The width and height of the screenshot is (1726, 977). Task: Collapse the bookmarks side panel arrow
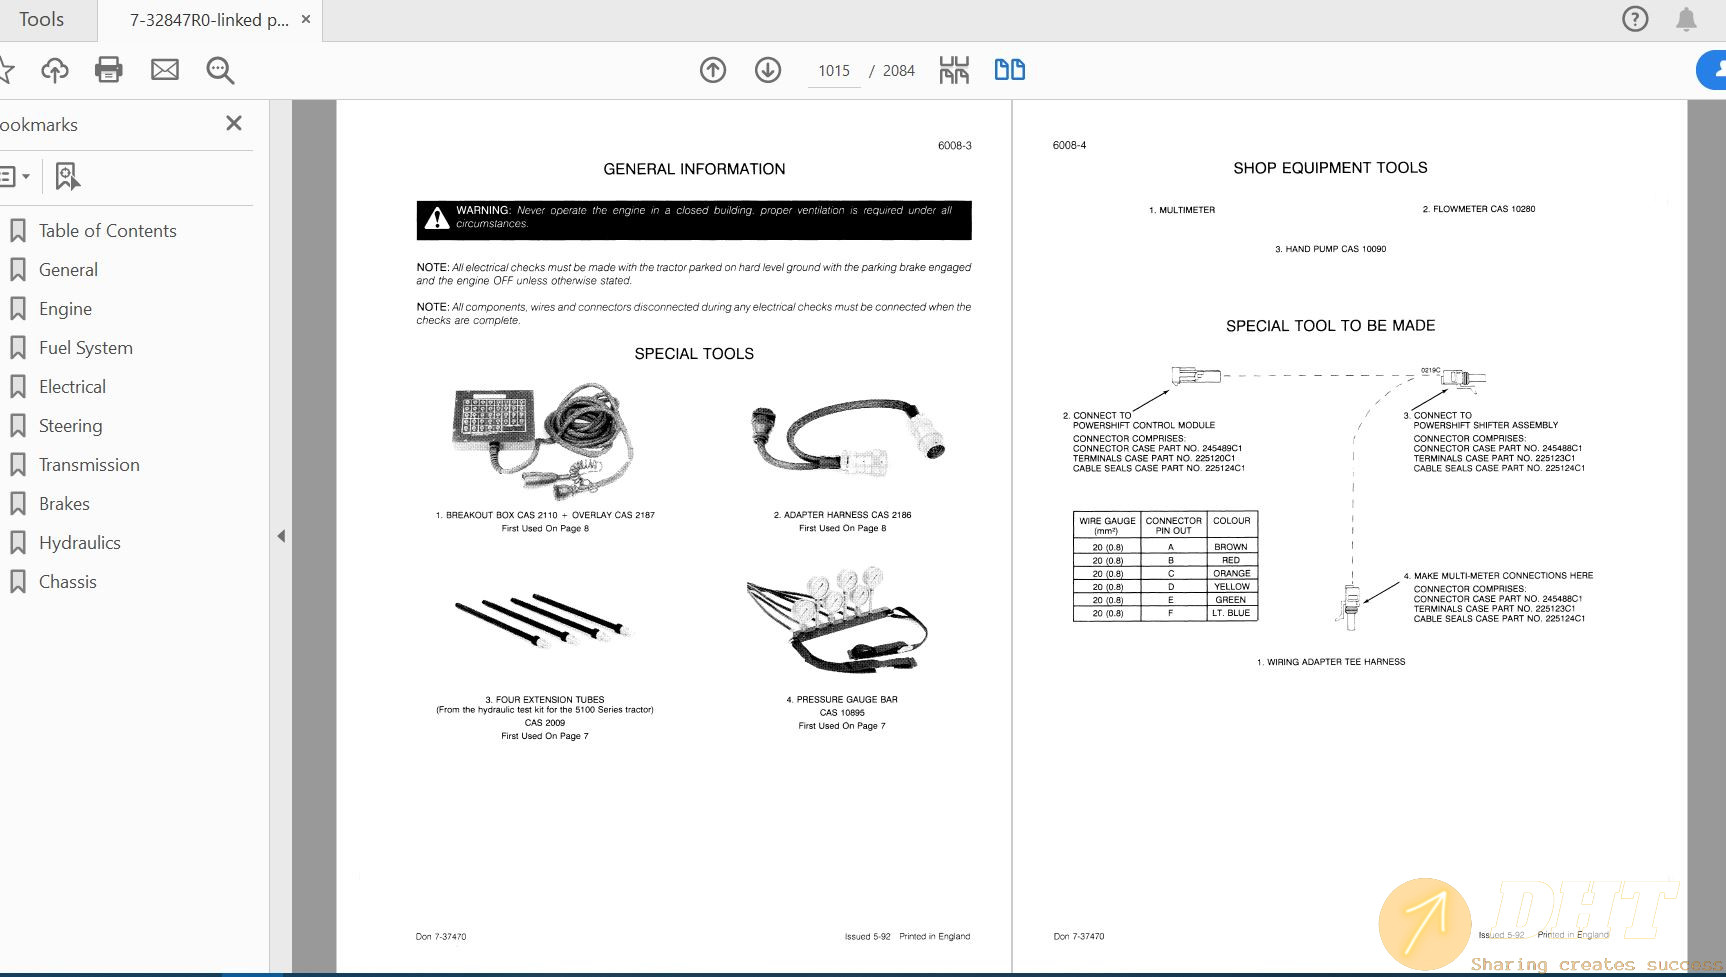(x=281, y=536)
